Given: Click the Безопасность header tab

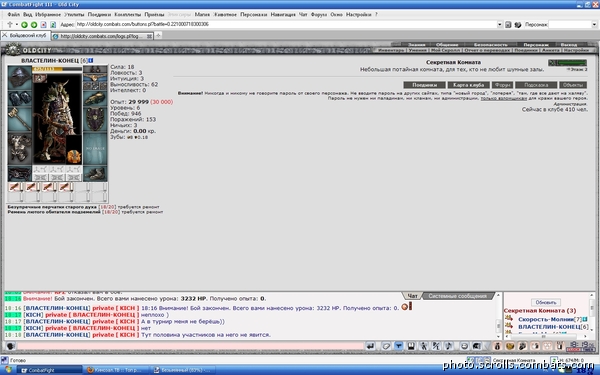Looking at the screenshot, I should (x=491, y=45).
